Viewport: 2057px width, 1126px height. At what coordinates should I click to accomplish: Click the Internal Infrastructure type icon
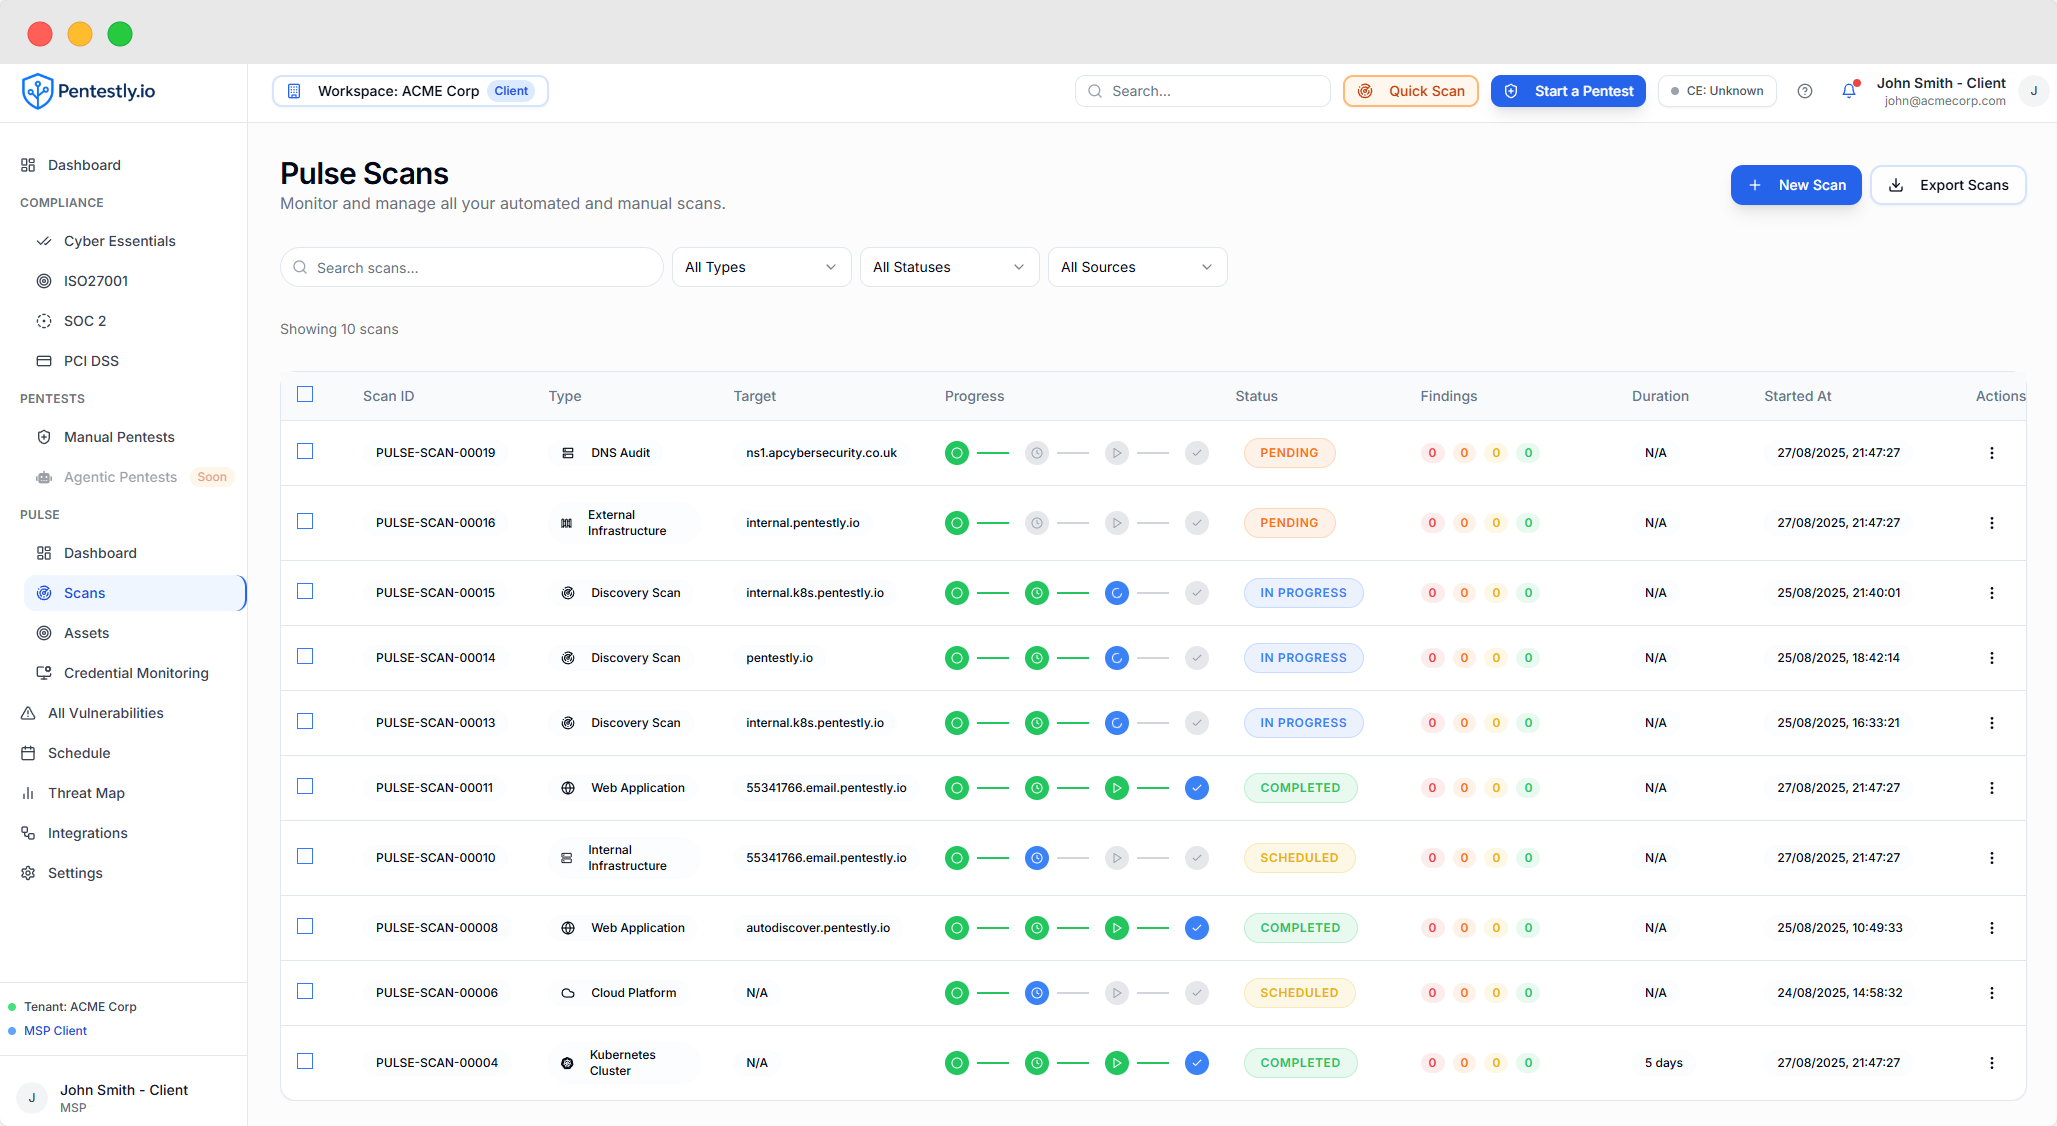(567, 858)
